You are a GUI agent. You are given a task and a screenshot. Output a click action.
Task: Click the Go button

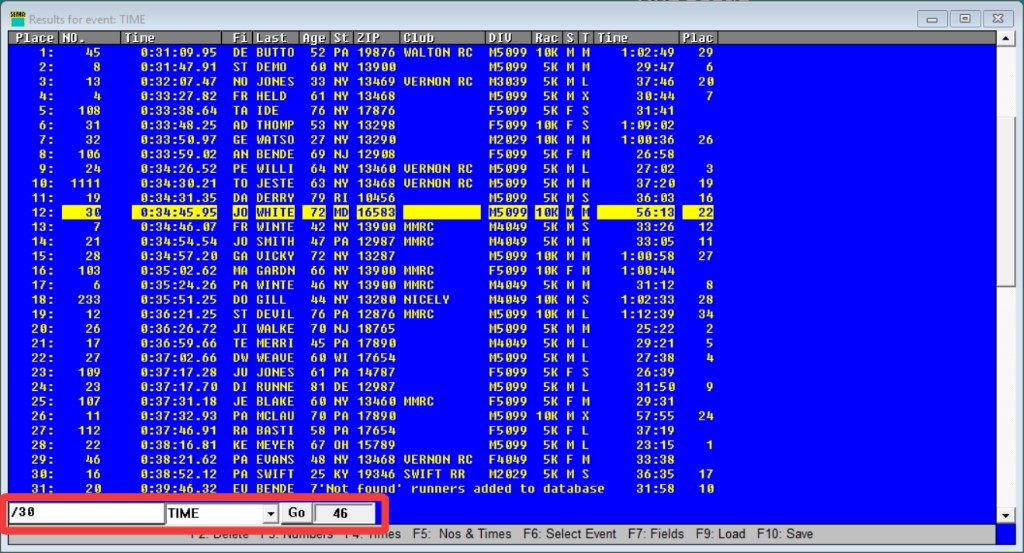(x=296, y=513)
